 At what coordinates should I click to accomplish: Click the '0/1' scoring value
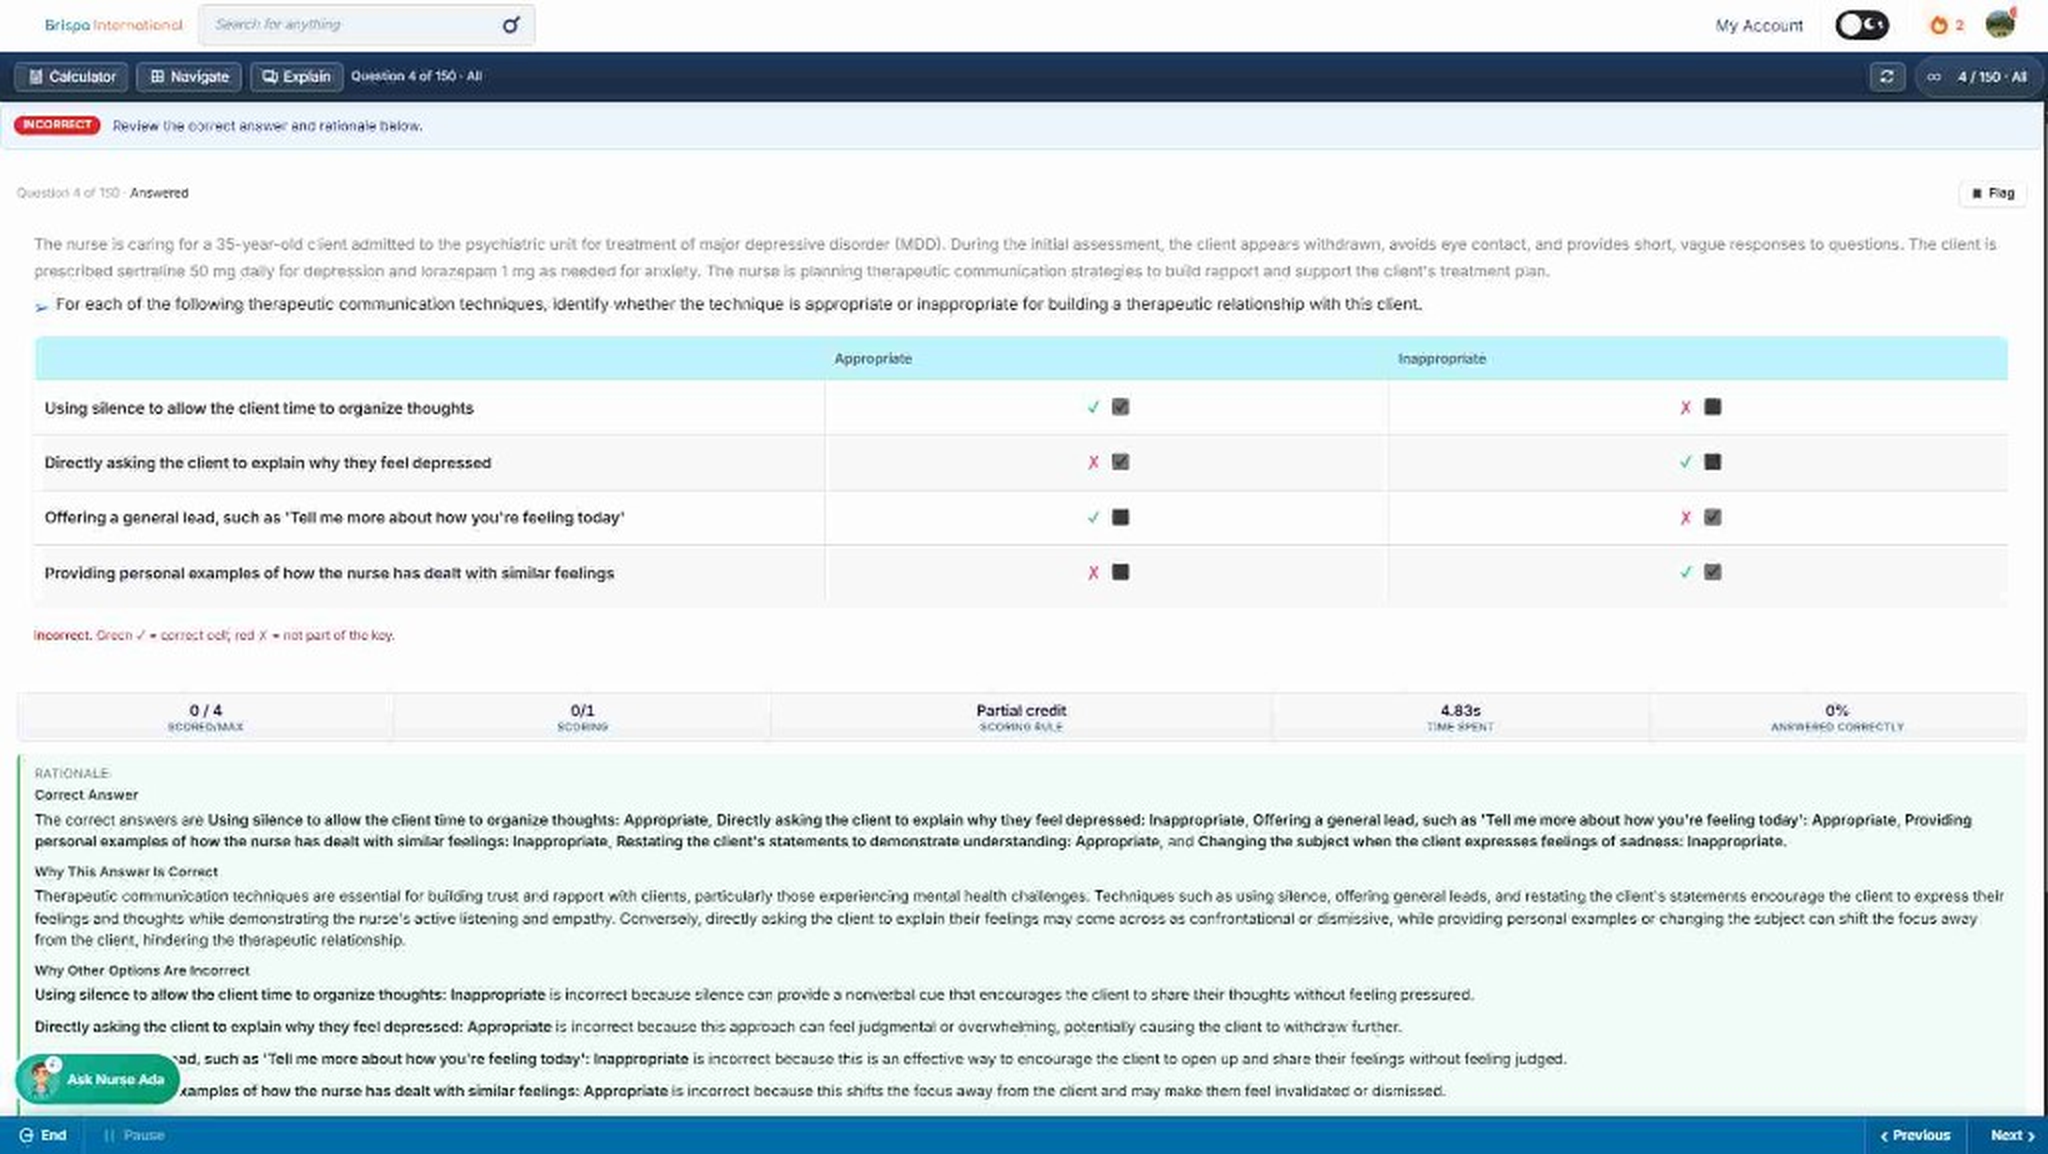(x=582, y=710)
